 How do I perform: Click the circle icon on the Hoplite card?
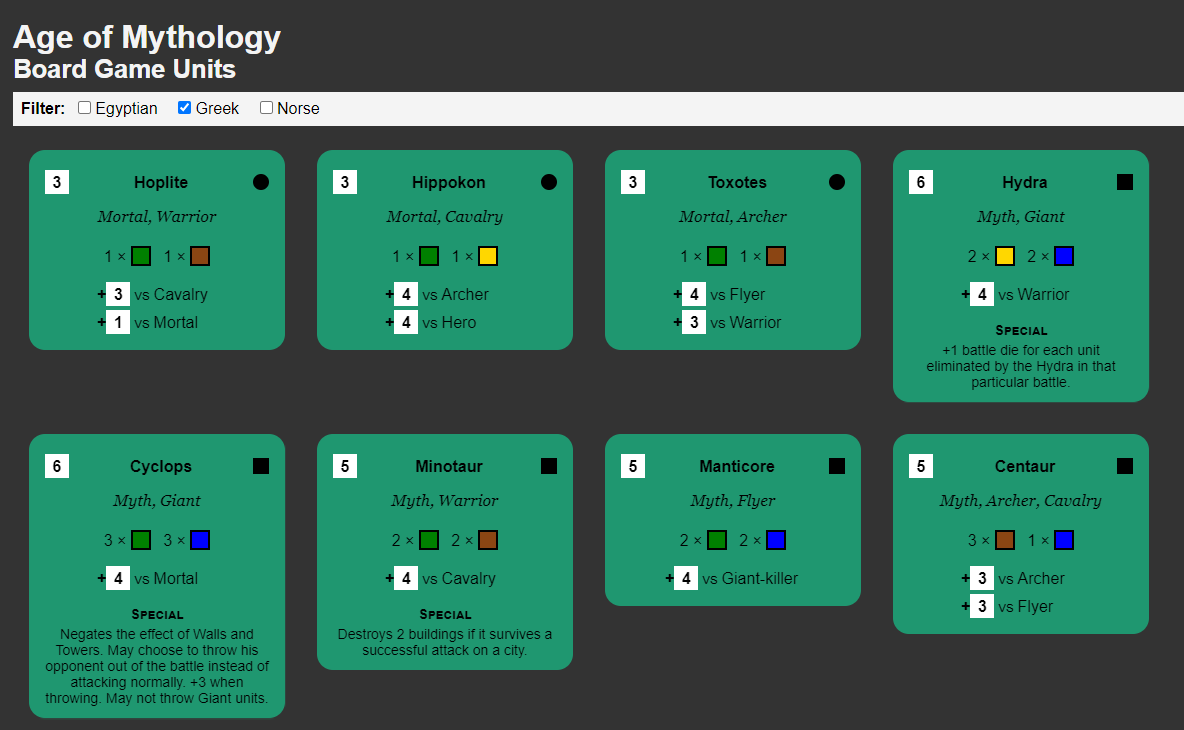coord(261,182)
